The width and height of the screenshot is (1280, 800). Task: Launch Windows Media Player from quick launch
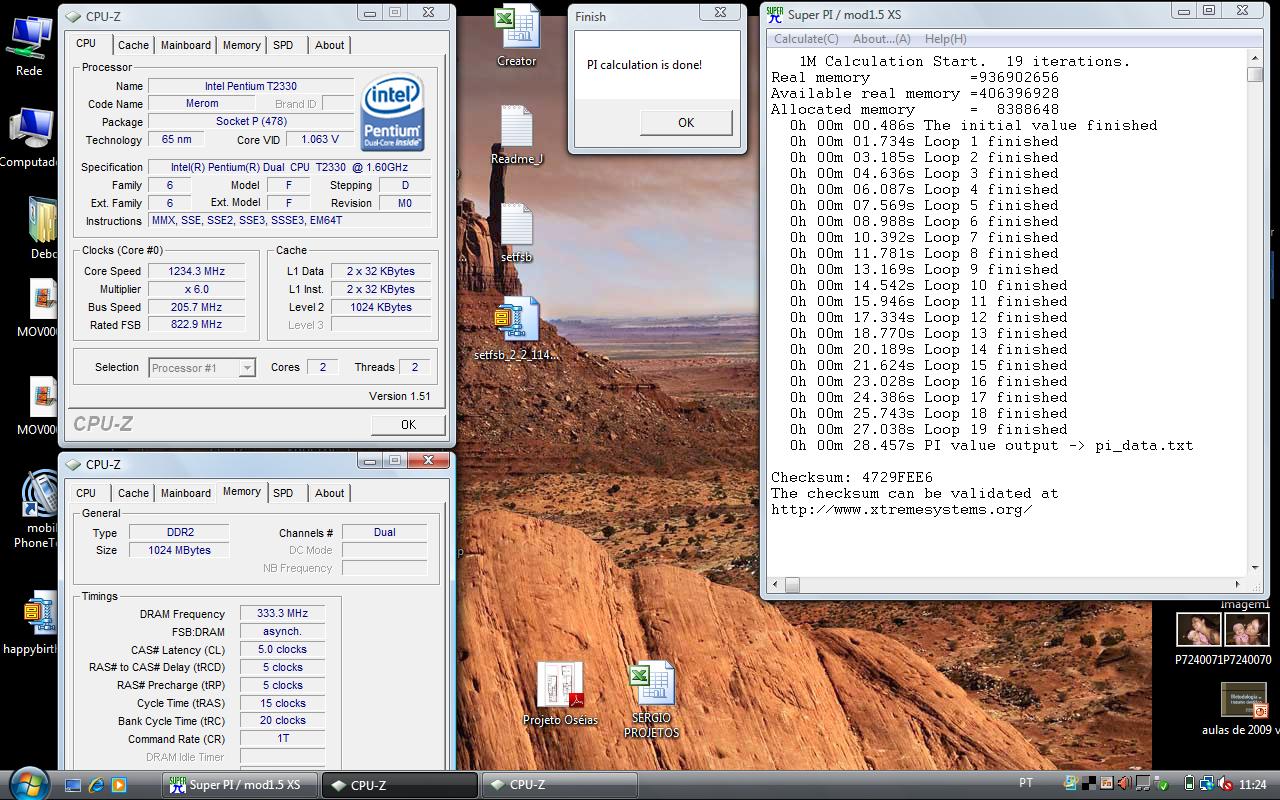point(119,785)
